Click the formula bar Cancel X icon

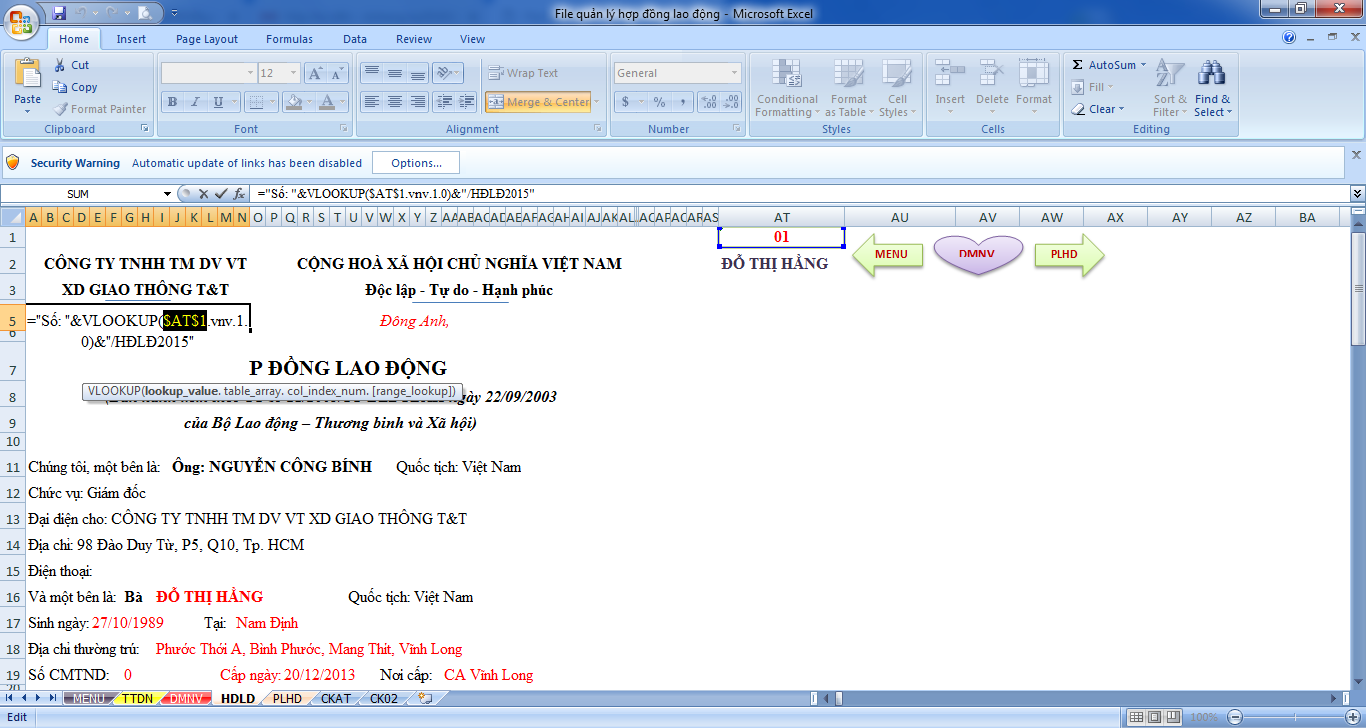[x=203, y=194]
